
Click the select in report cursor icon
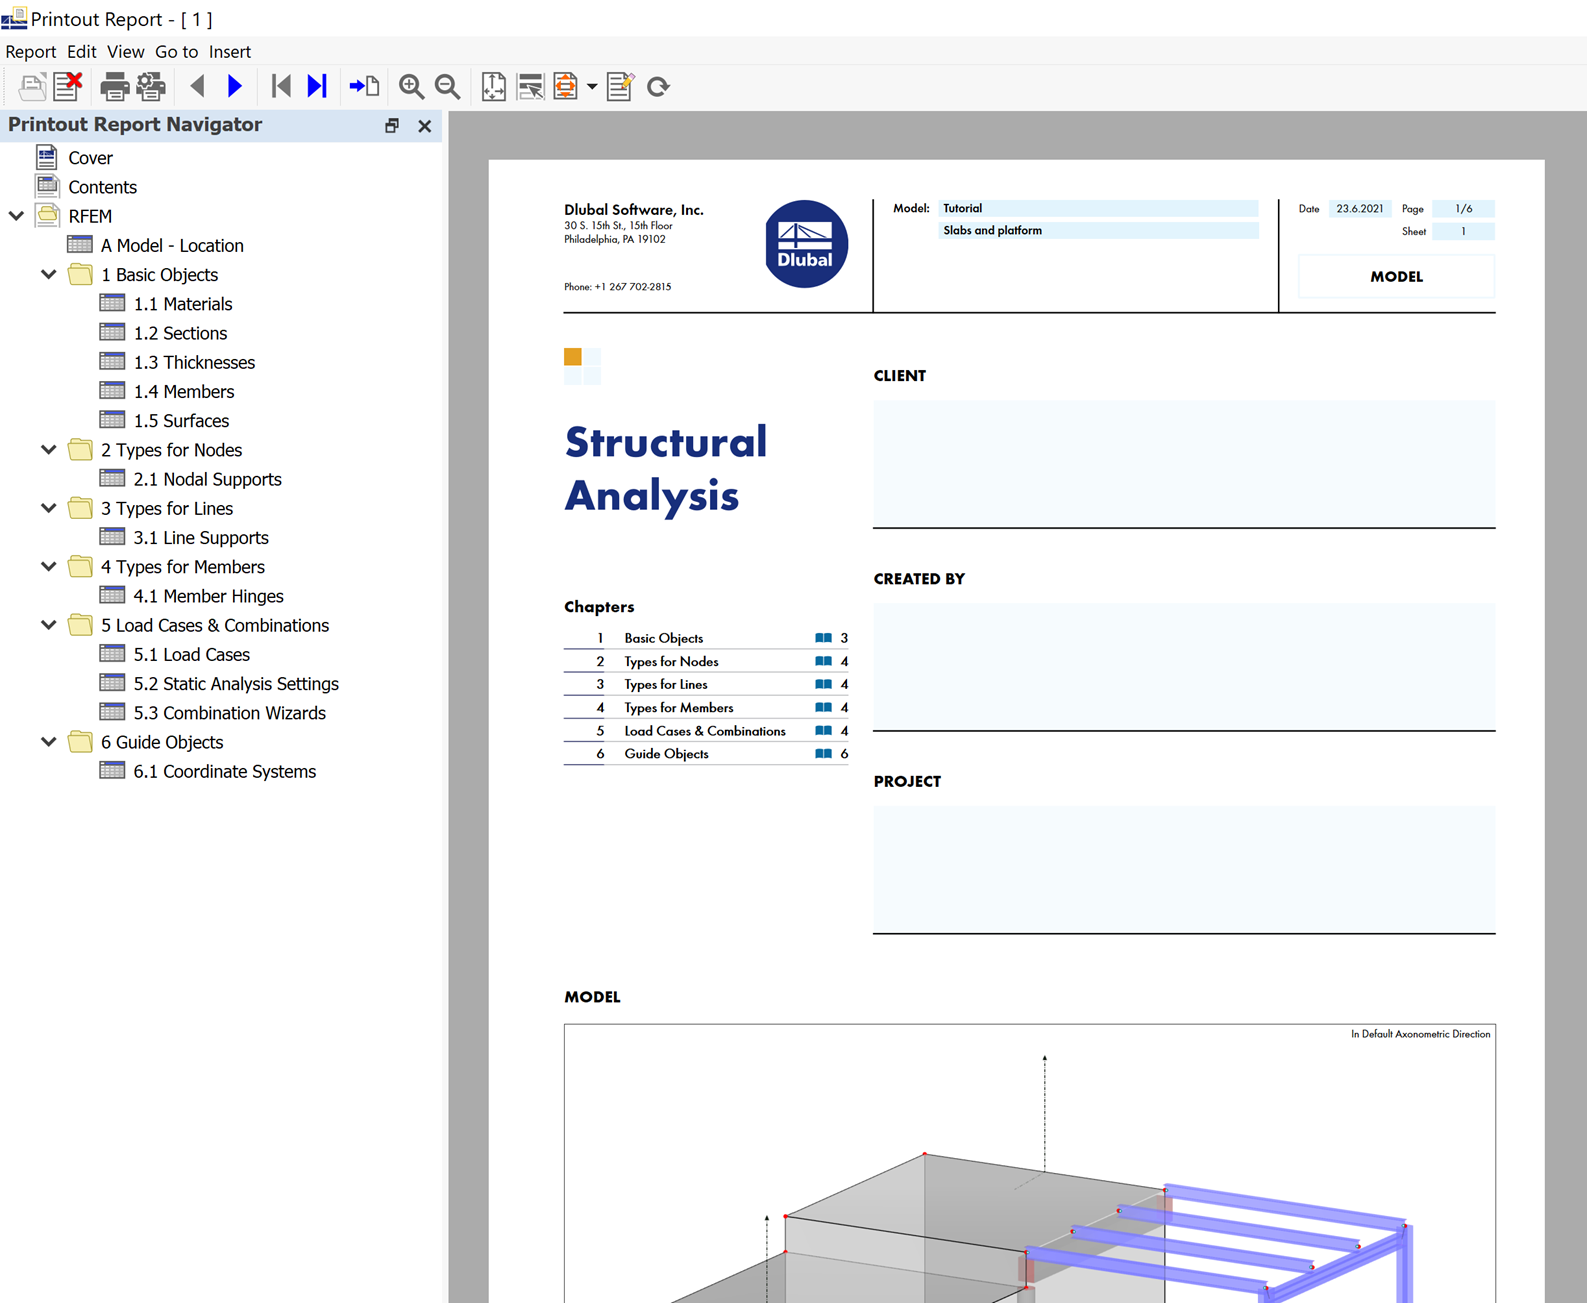(x=530, y=87)
